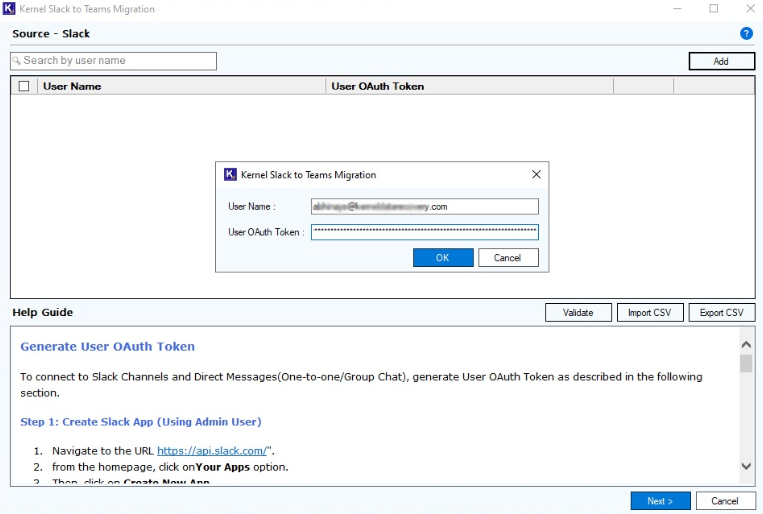Proceed with the Next > button
The image size is (763, 514).
[660, 501]
